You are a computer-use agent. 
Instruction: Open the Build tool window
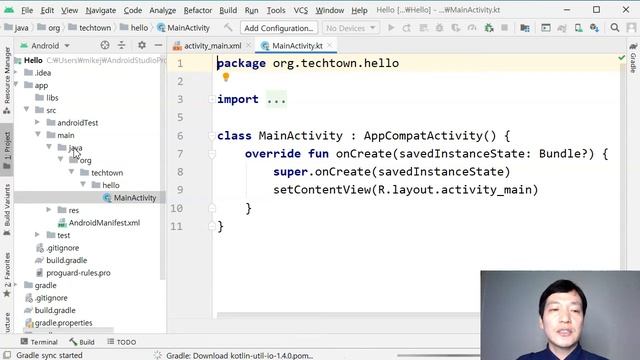[x=82, y=342]
